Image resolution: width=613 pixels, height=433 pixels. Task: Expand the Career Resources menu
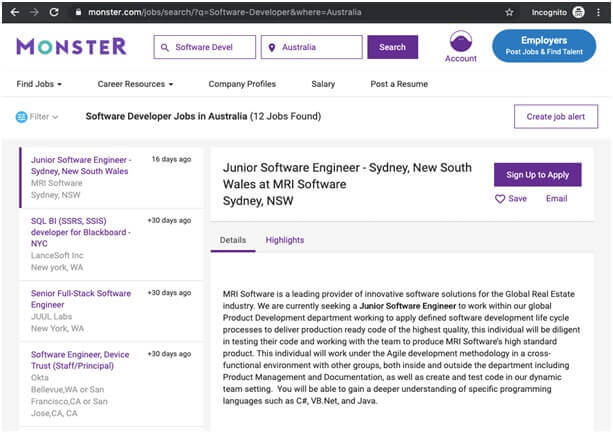[135, 84]
